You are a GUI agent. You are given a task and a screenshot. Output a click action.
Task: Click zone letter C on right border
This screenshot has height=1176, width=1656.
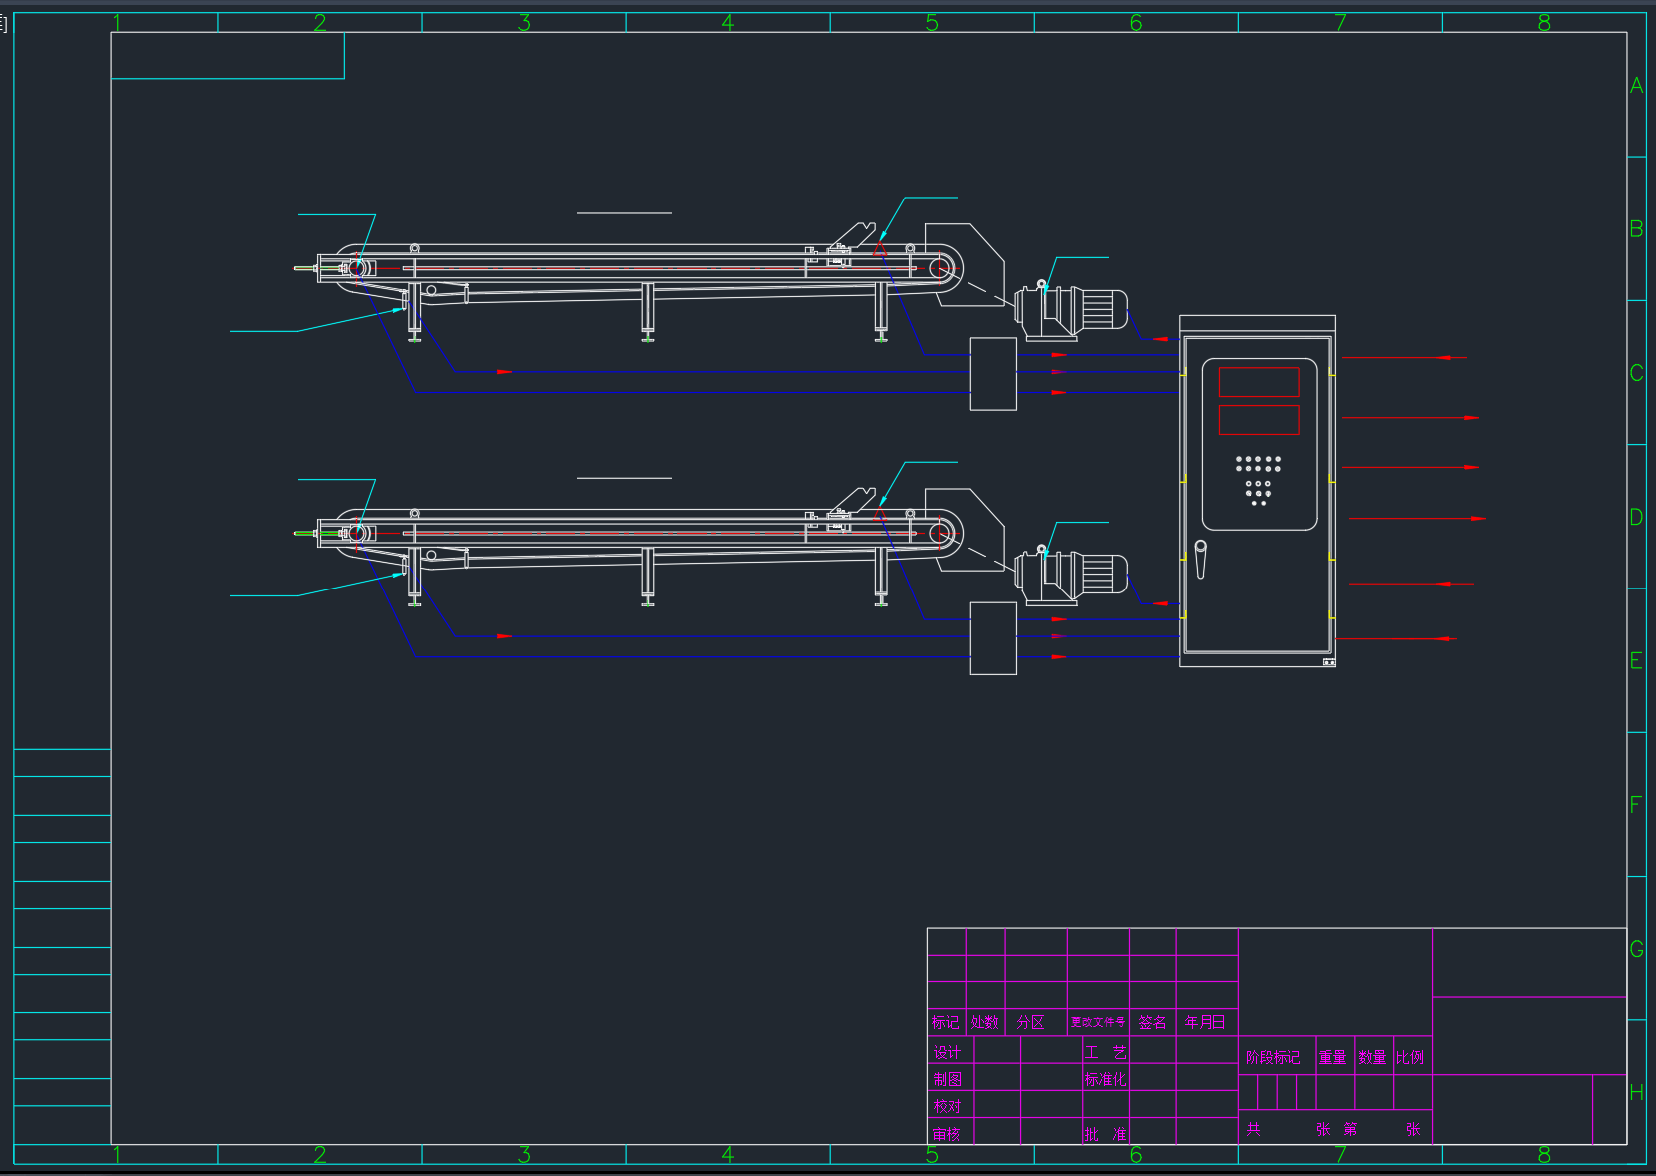click(1636, 373)
